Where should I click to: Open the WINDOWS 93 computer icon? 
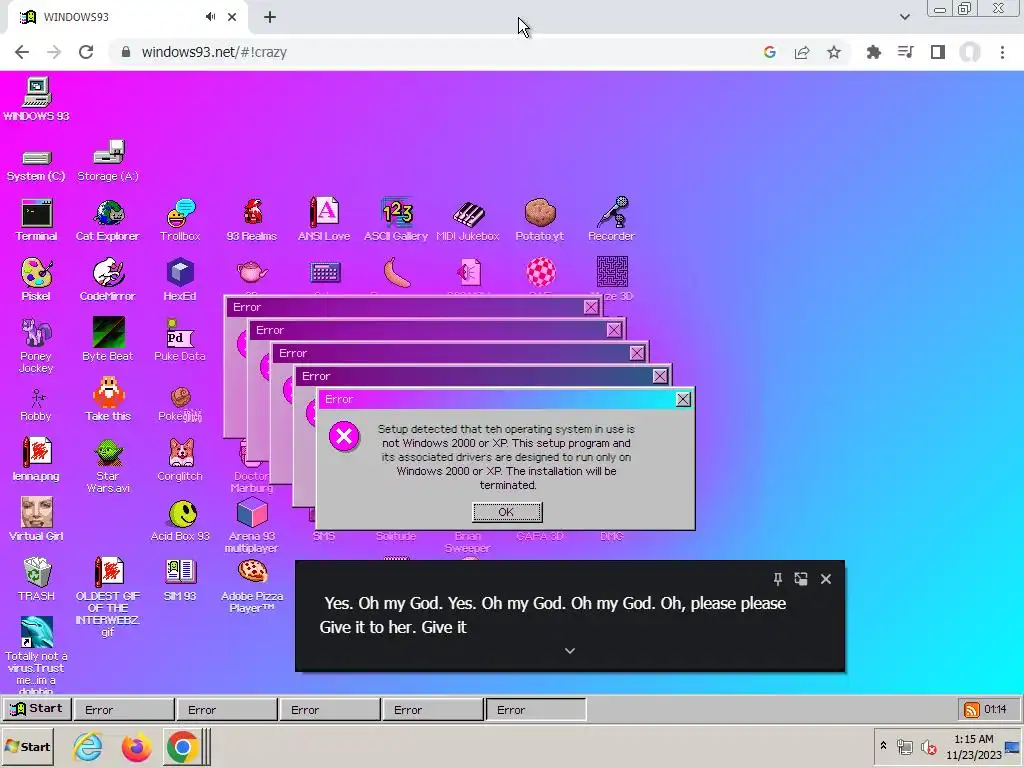click(x=36, y=99)
